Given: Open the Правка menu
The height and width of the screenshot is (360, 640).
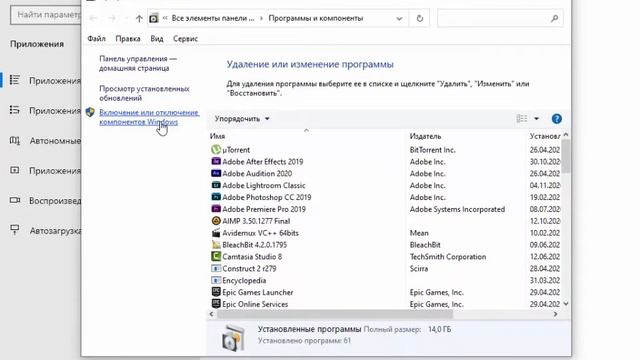Looking at the screenshot, I should coord(128,39).
